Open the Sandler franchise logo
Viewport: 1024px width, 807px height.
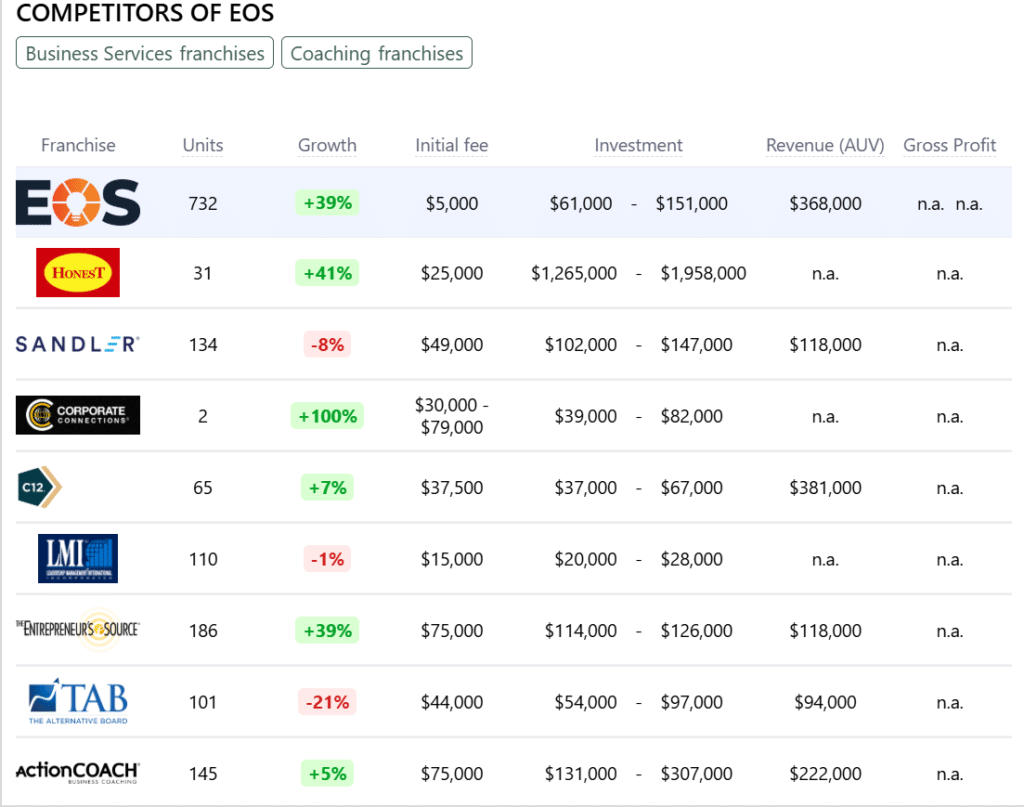(78, 344)
